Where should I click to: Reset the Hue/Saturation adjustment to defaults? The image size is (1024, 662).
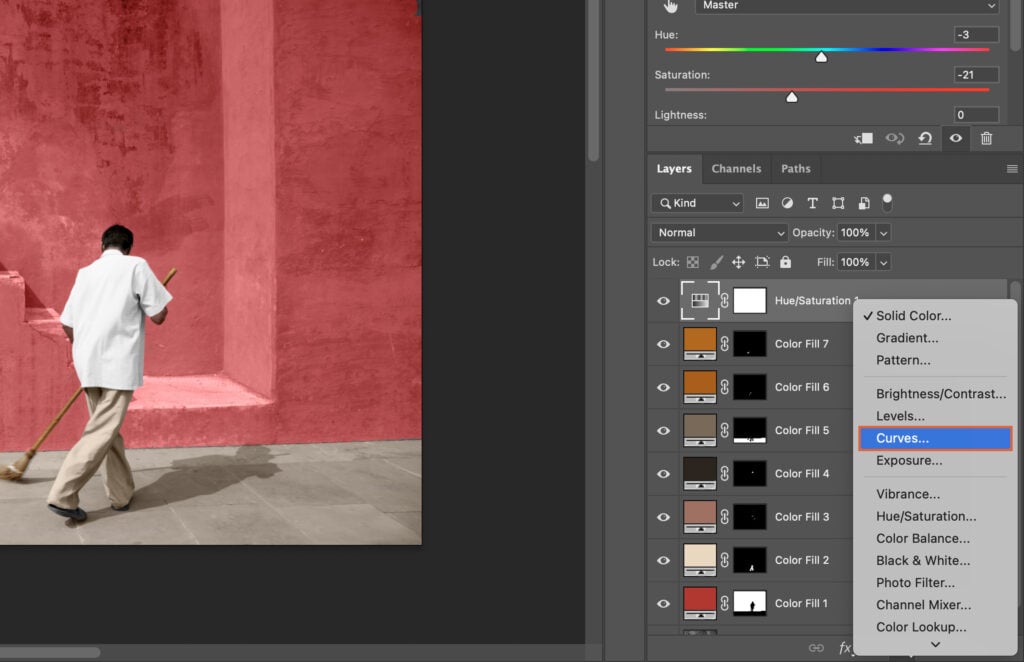925,138
